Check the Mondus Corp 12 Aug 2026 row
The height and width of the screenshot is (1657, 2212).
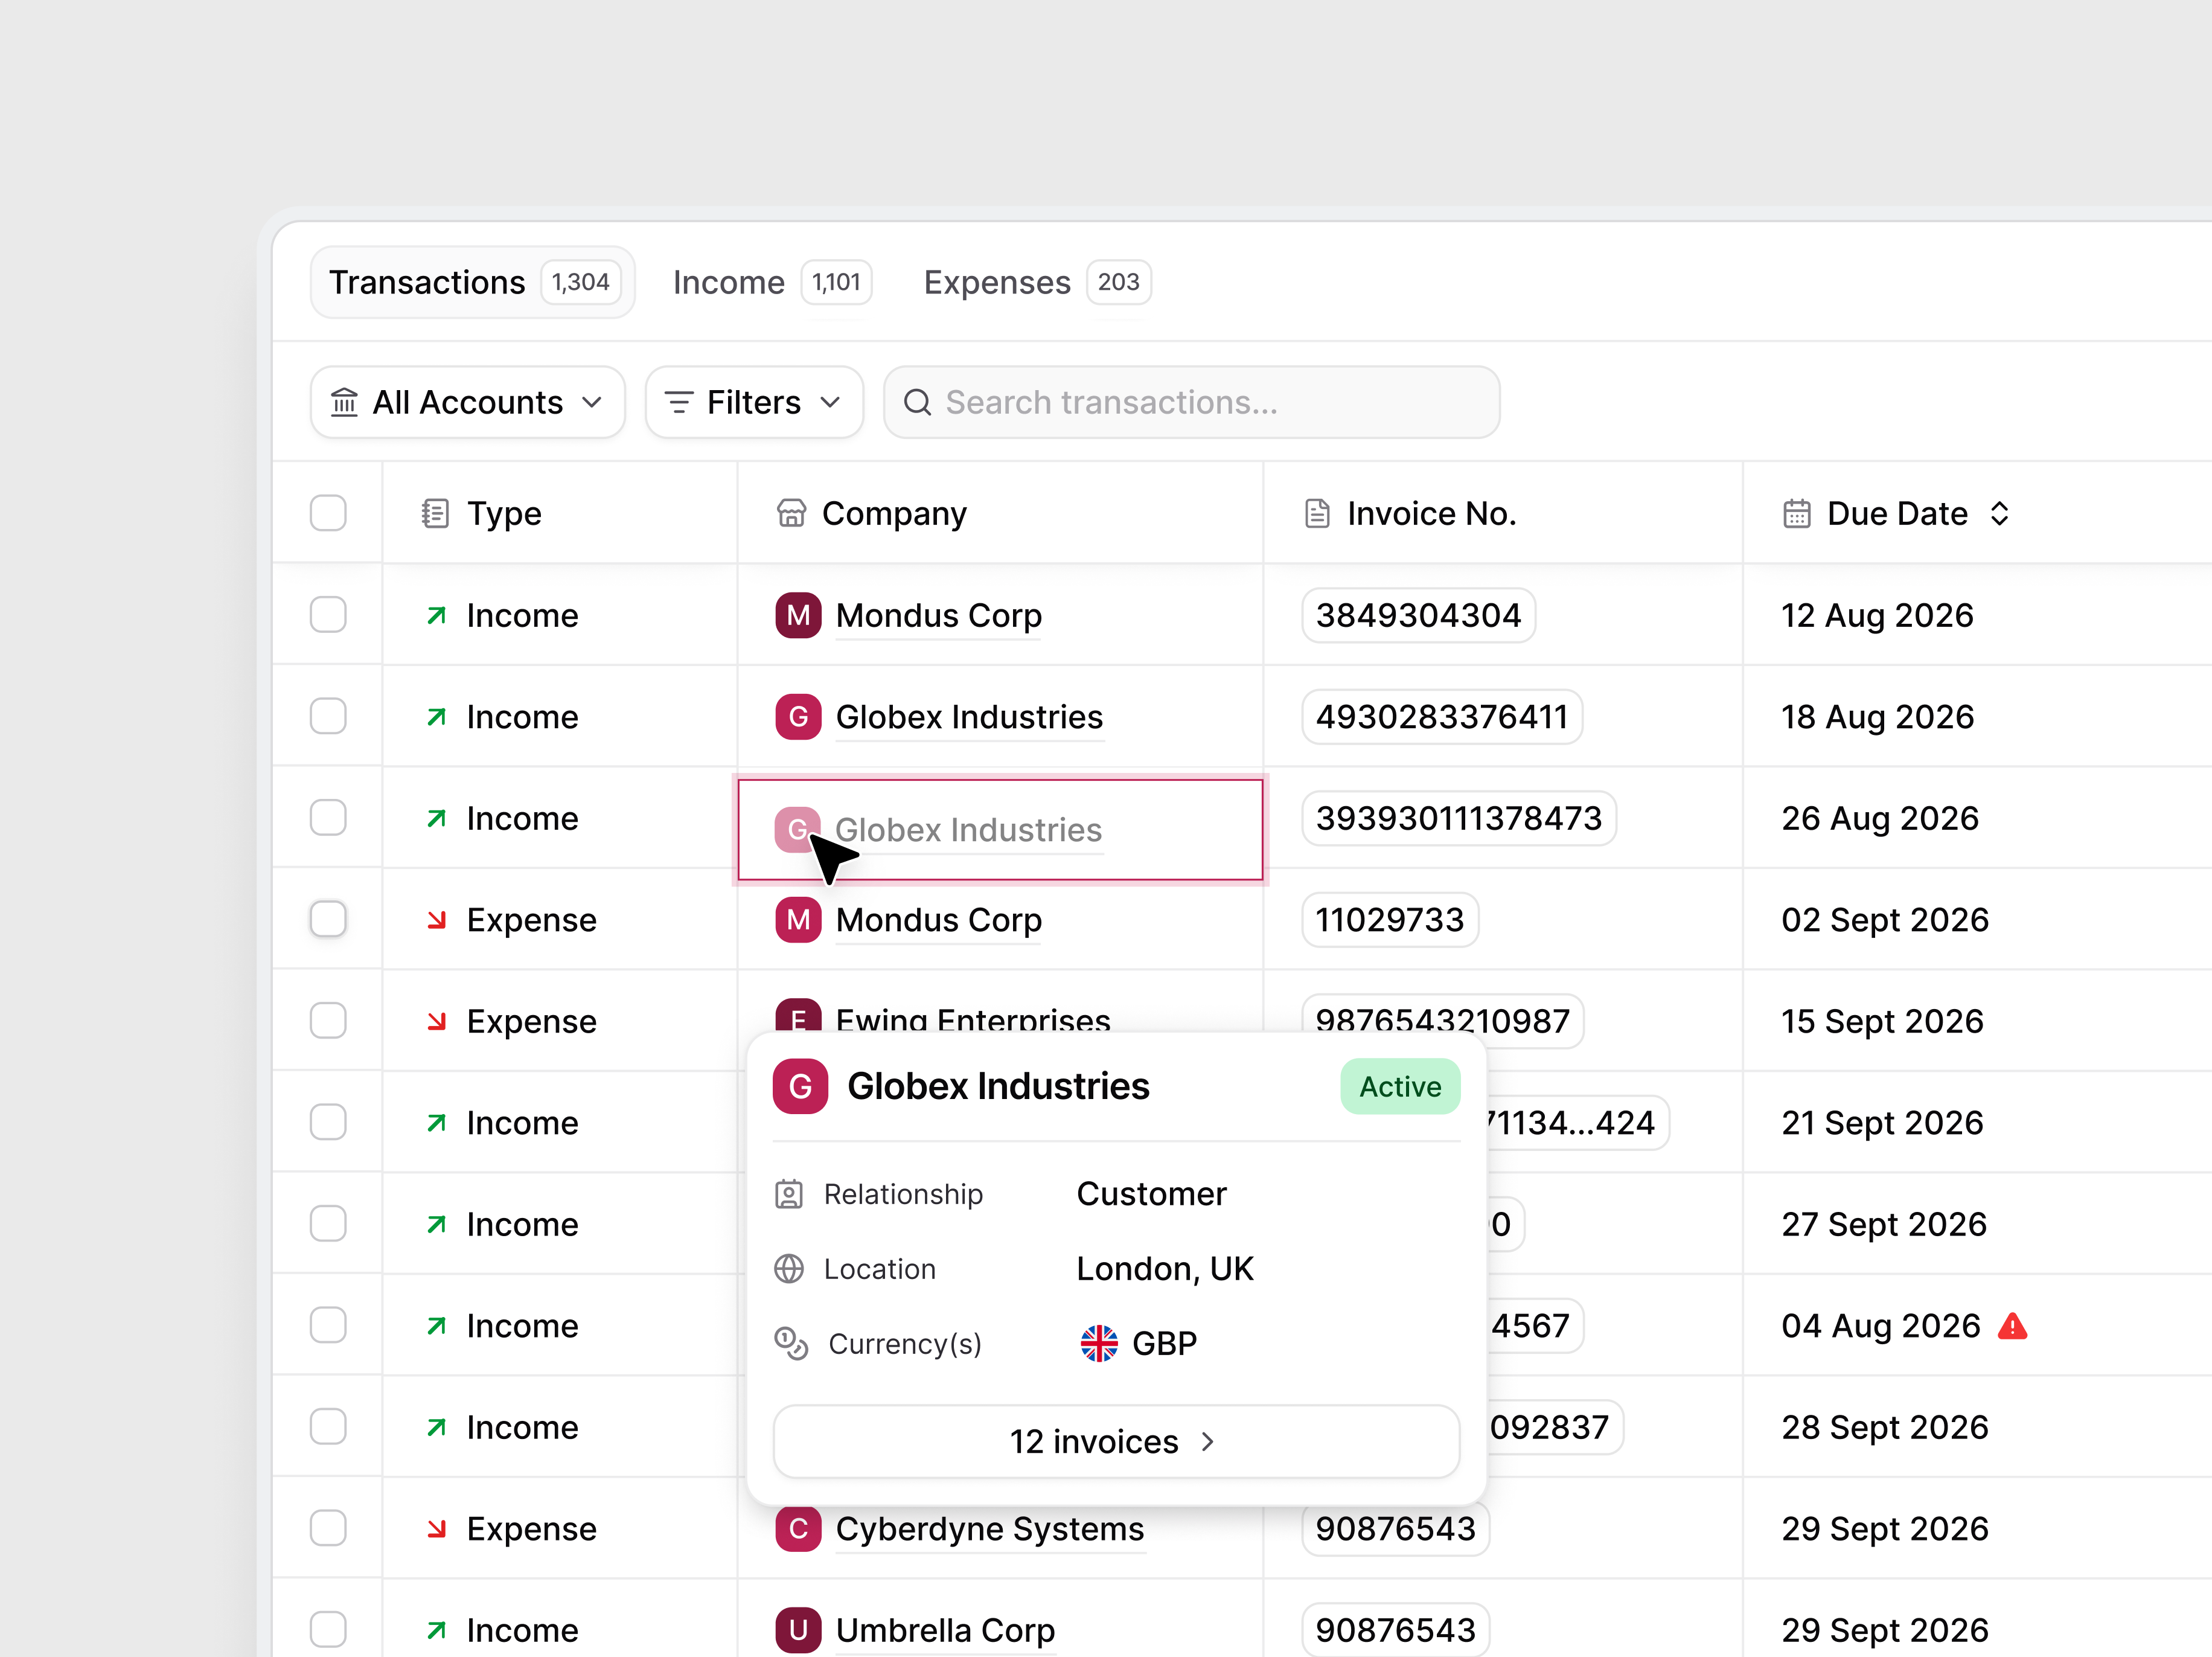click(328, 614)
